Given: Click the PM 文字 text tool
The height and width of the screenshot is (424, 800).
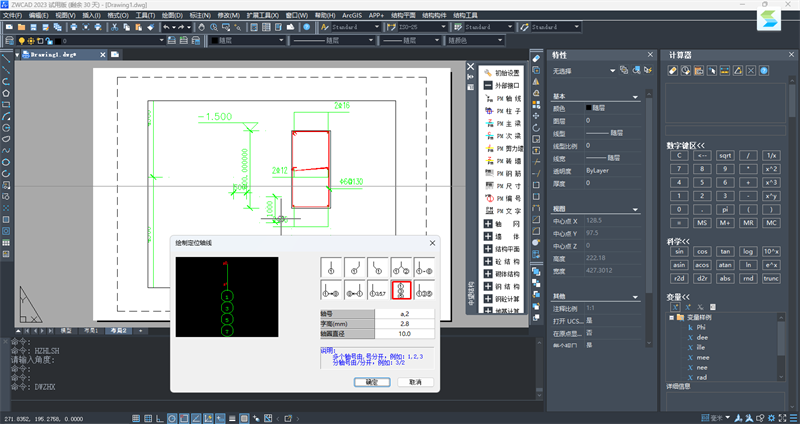Looking at the screenshot, I should click(507, 211).
